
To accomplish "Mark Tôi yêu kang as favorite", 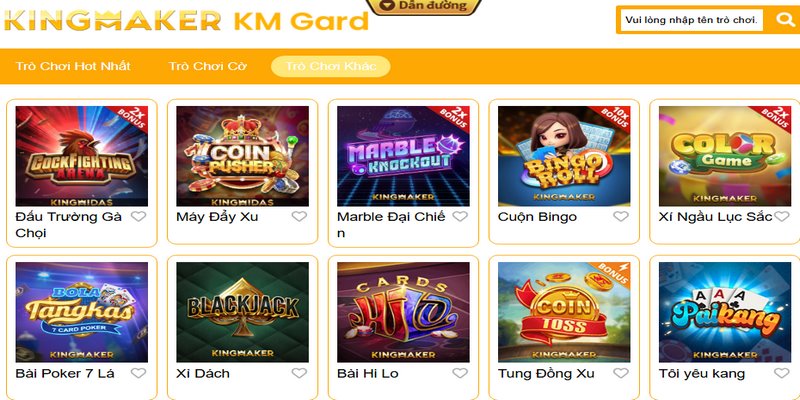I will 781,373.
